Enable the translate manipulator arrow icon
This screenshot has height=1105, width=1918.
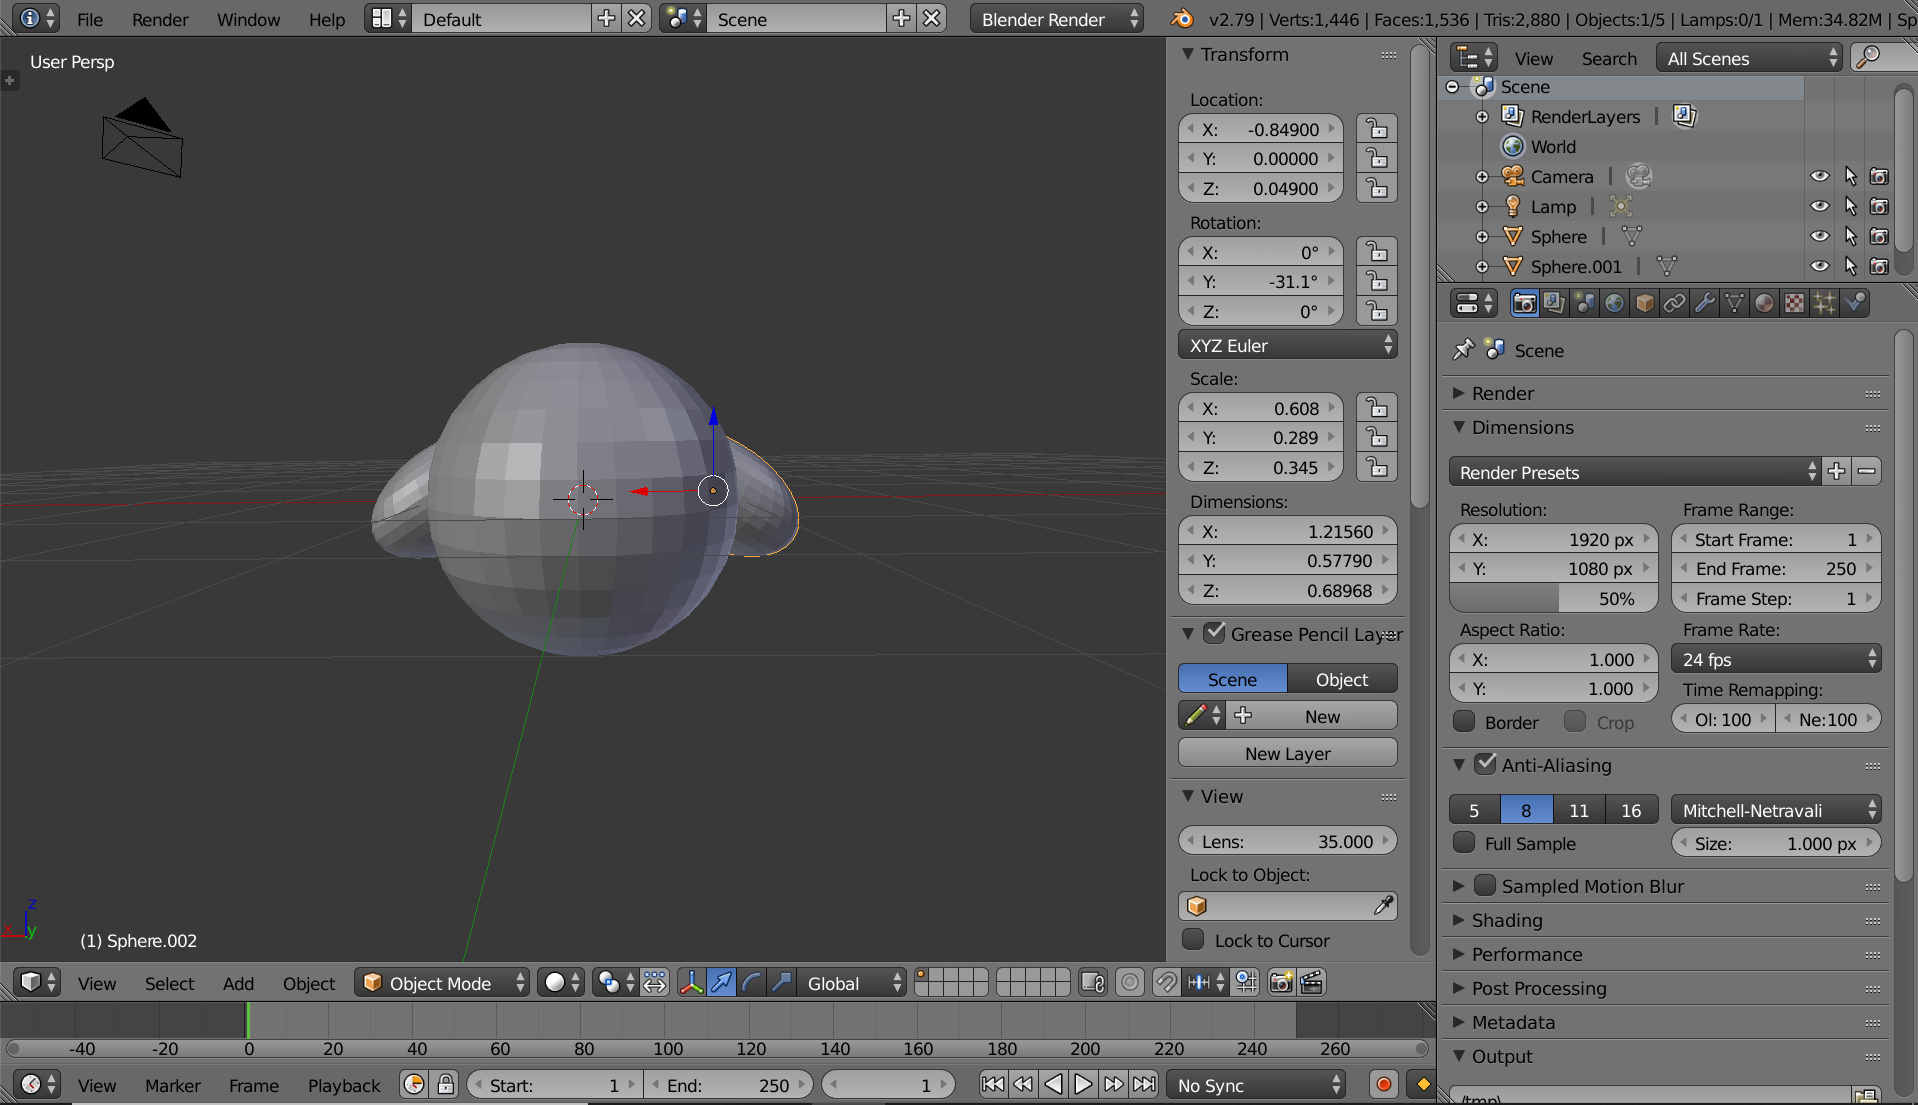pos(721,983)
